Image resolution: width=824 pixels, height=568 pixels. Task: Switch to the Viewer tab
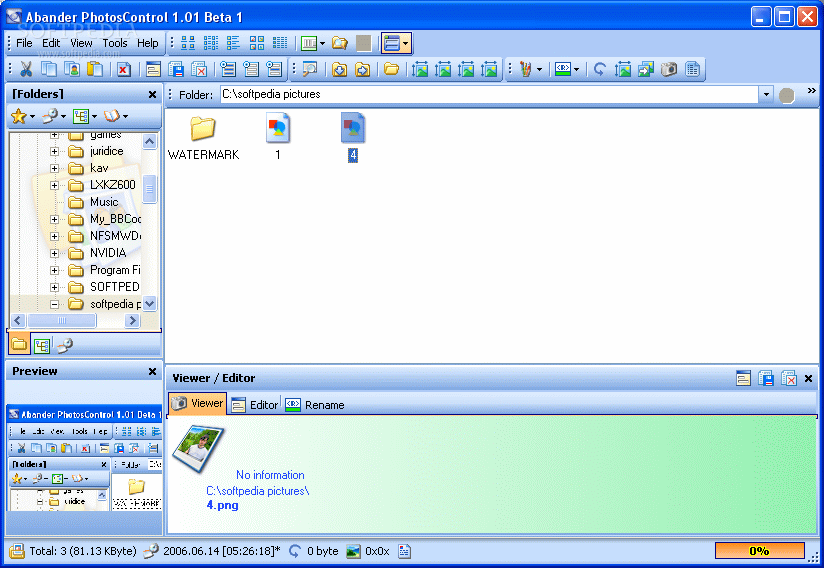pos(198,403)
